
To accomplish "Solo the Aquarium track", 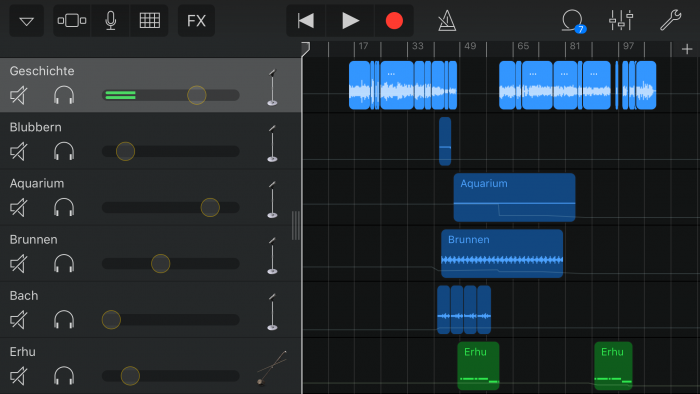I will pyautogui.click(x=64, y=207).
